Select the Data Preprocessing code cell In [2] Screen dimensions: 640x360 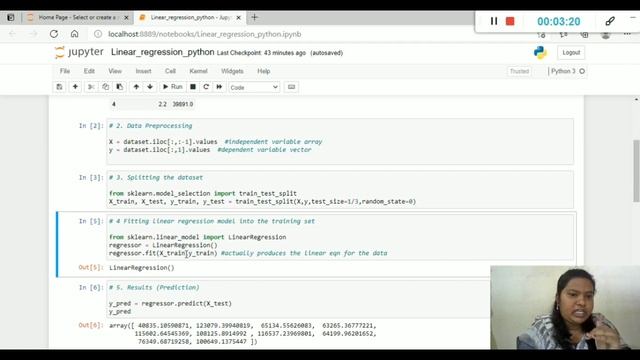[340, 142]
